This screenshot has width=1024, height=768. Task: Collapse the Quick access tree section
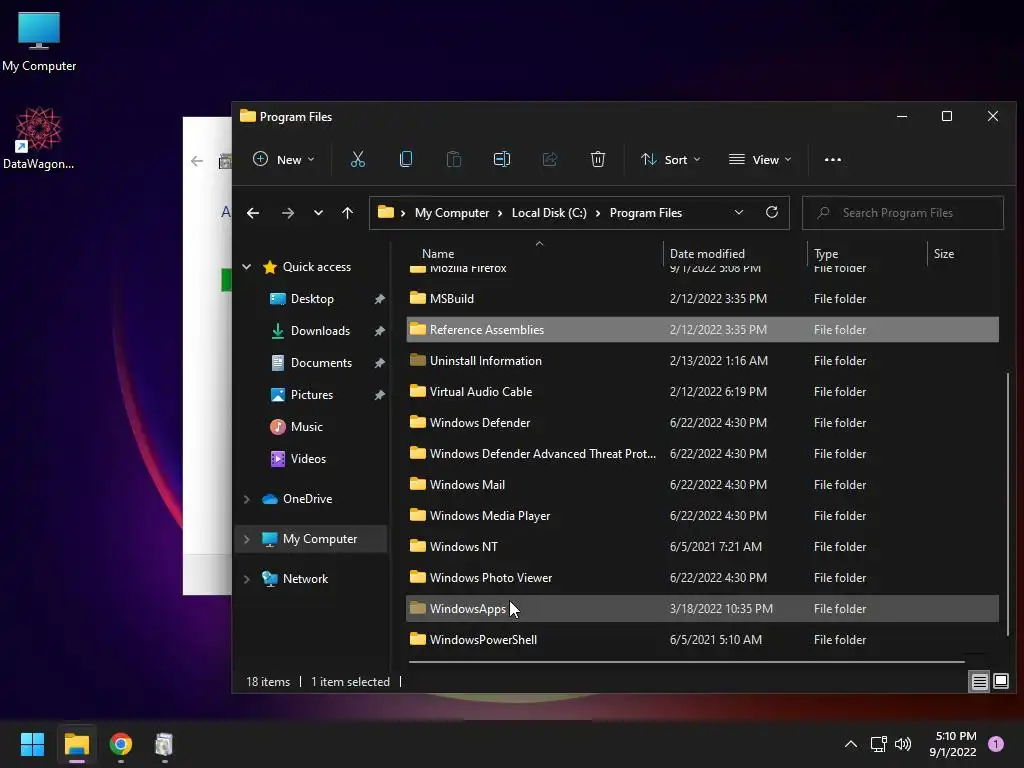click(247, 266)
